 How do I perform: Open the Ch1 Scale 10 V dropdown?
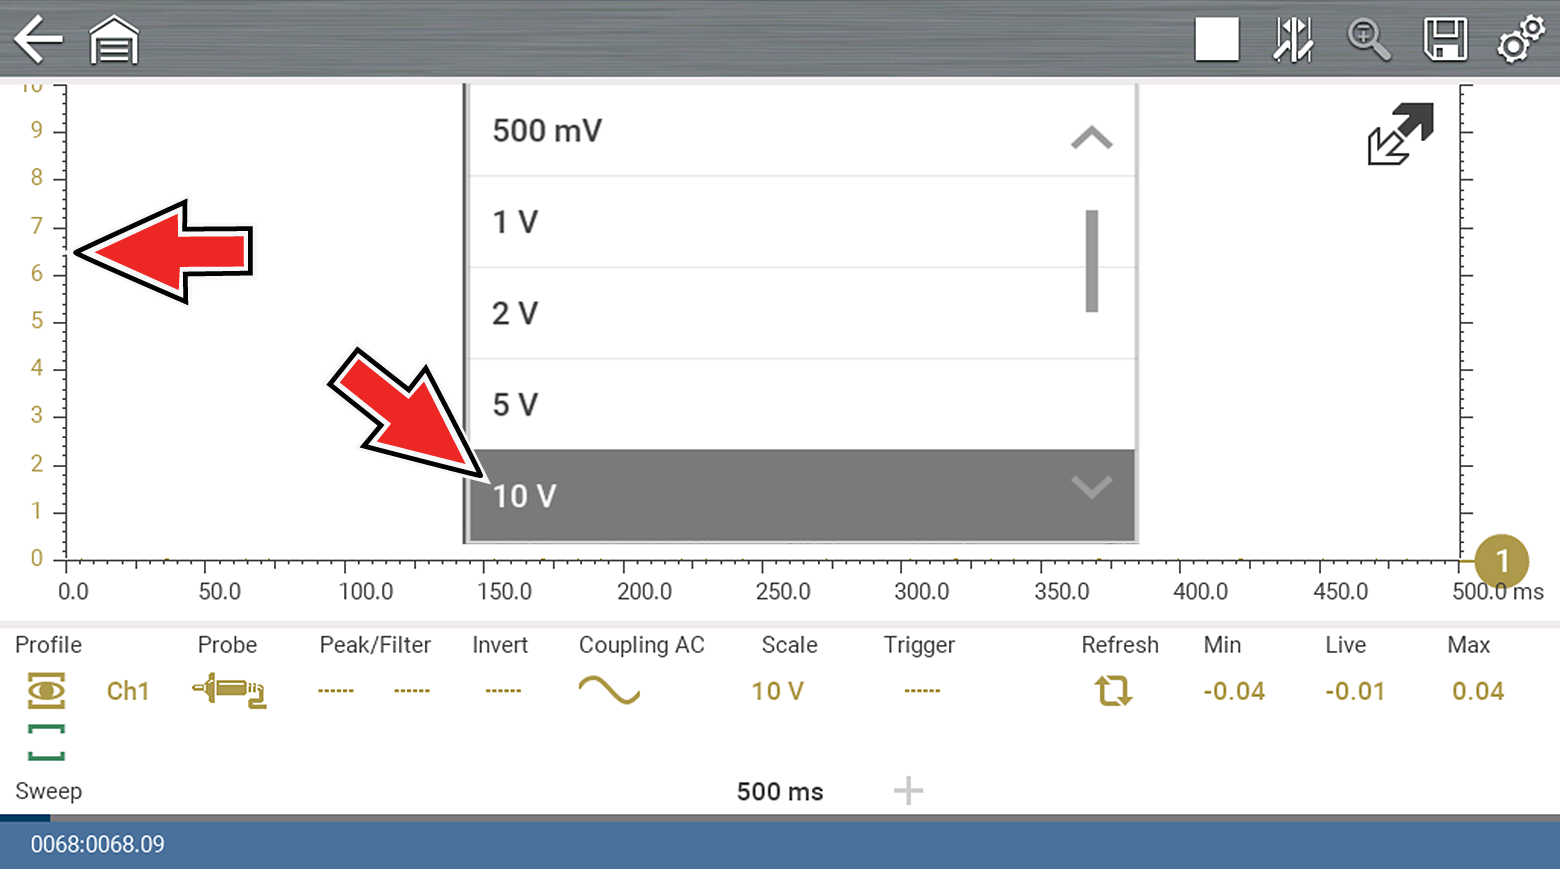pos(778,691)
